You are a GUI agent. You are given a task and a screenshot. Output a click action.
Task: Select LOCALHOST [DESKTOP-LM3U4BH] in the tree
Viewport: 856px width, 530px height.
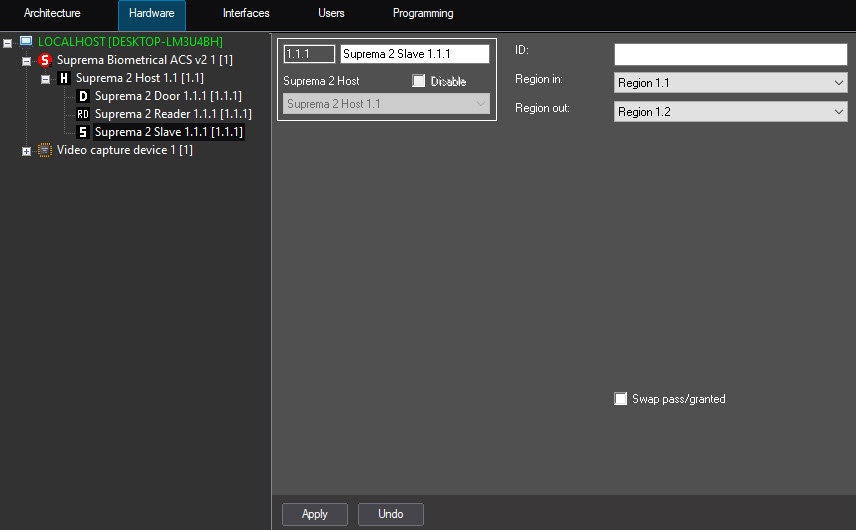130,41
